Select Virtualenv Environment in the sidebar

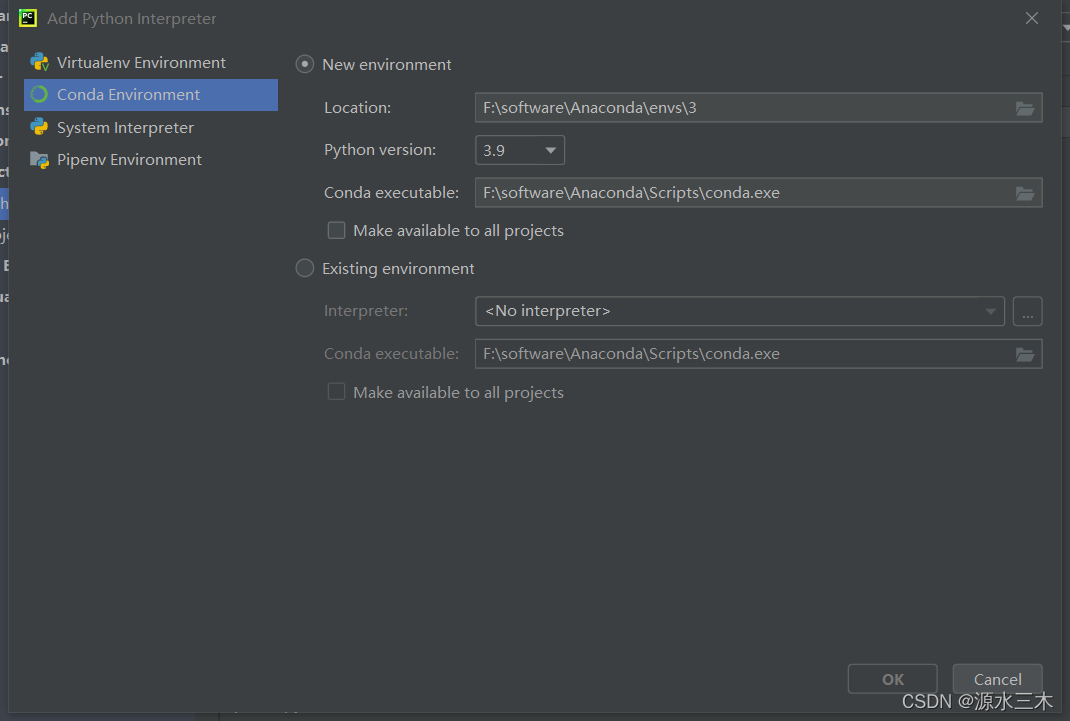151,63
